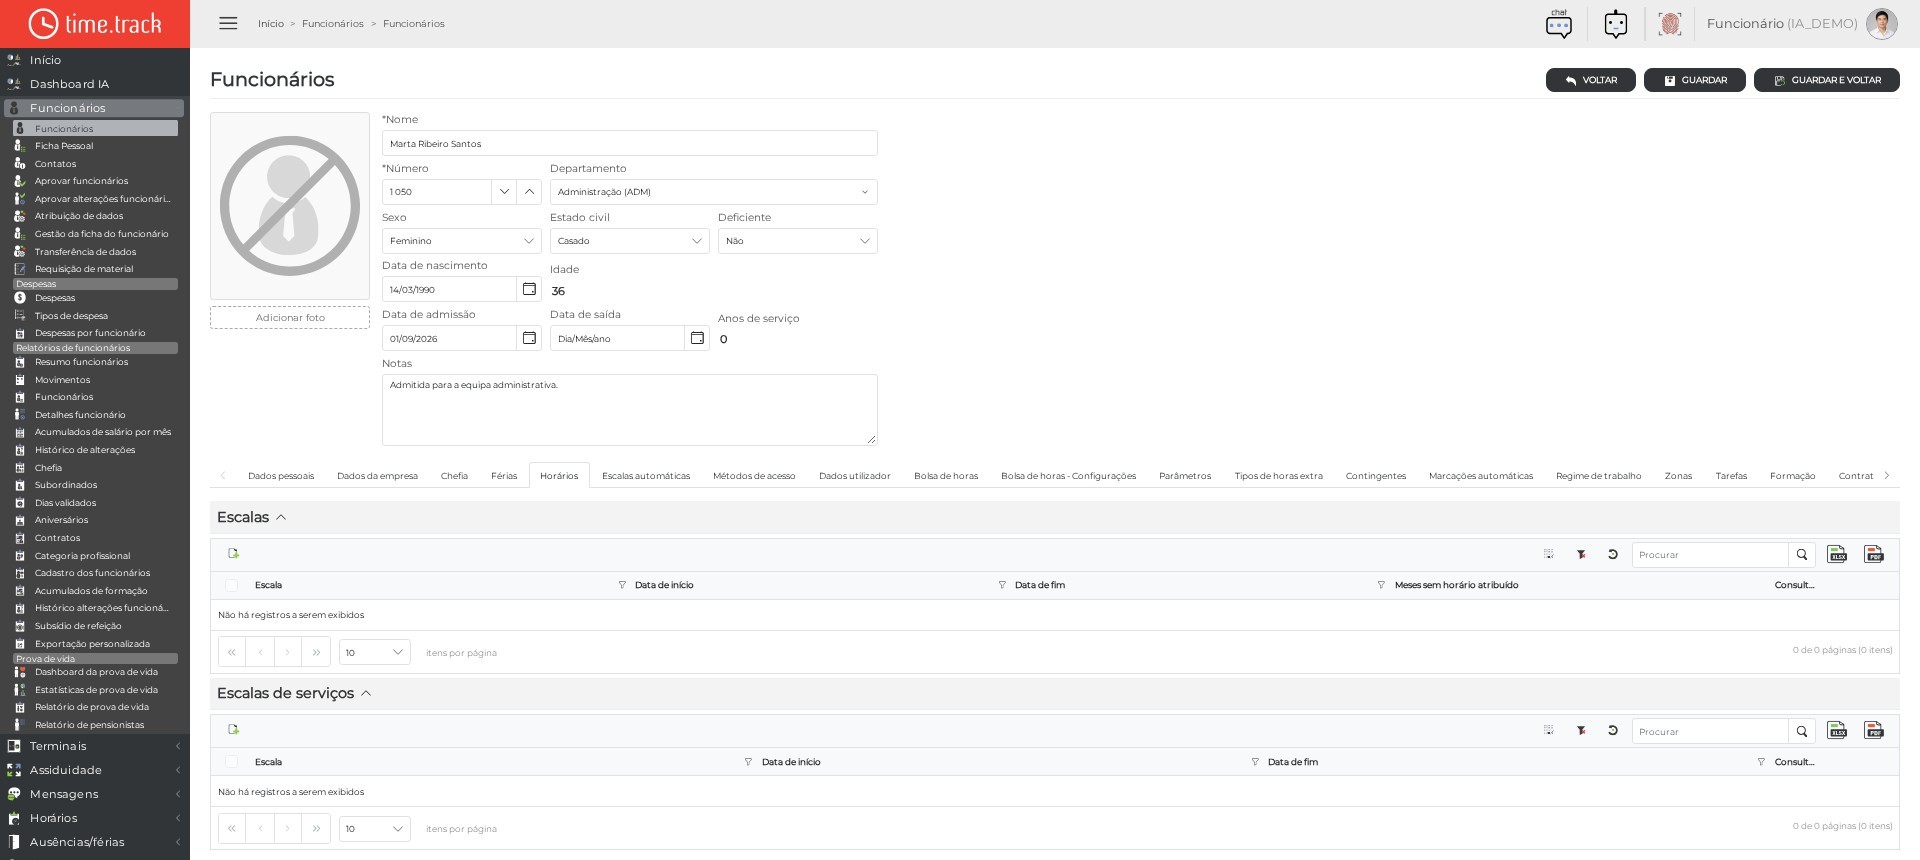Open the items per page dropdown in Escalas
1920x860 pixels.
point(374,652)
